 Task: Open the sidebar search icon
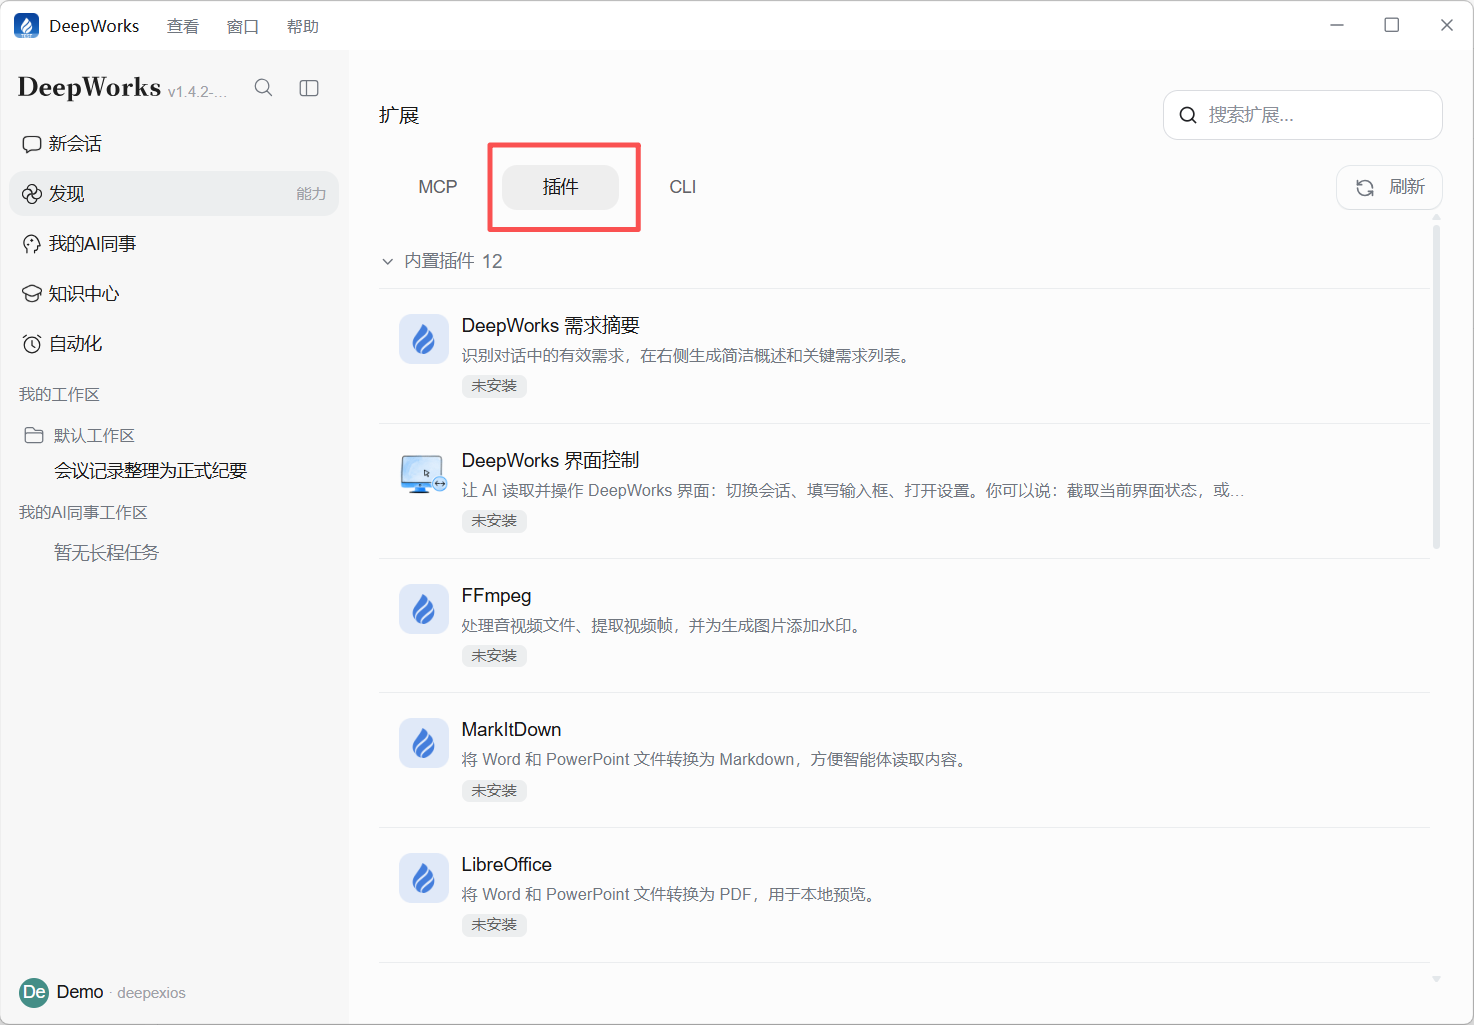(x=263, y=88)
